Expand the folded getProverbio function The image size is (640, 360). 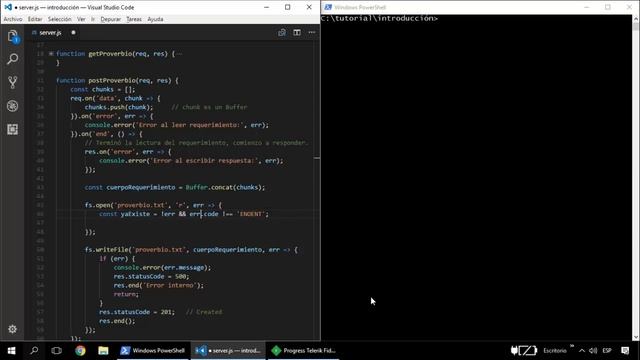click(51, 54)
